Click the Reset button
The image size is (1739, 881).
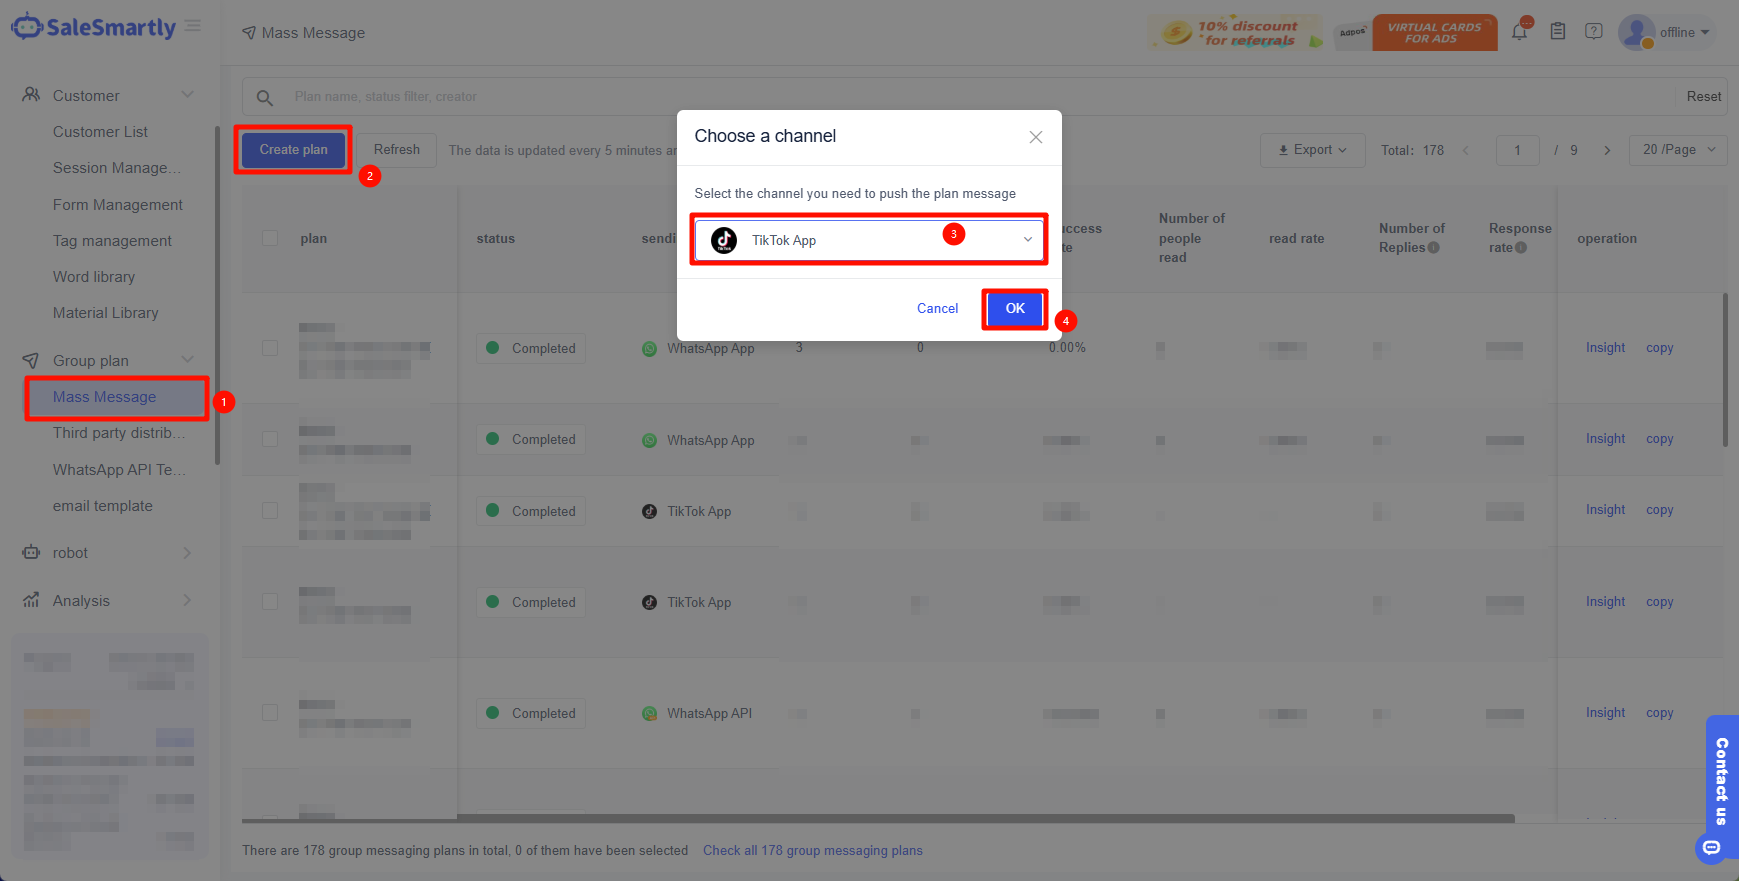[1704, 97]
